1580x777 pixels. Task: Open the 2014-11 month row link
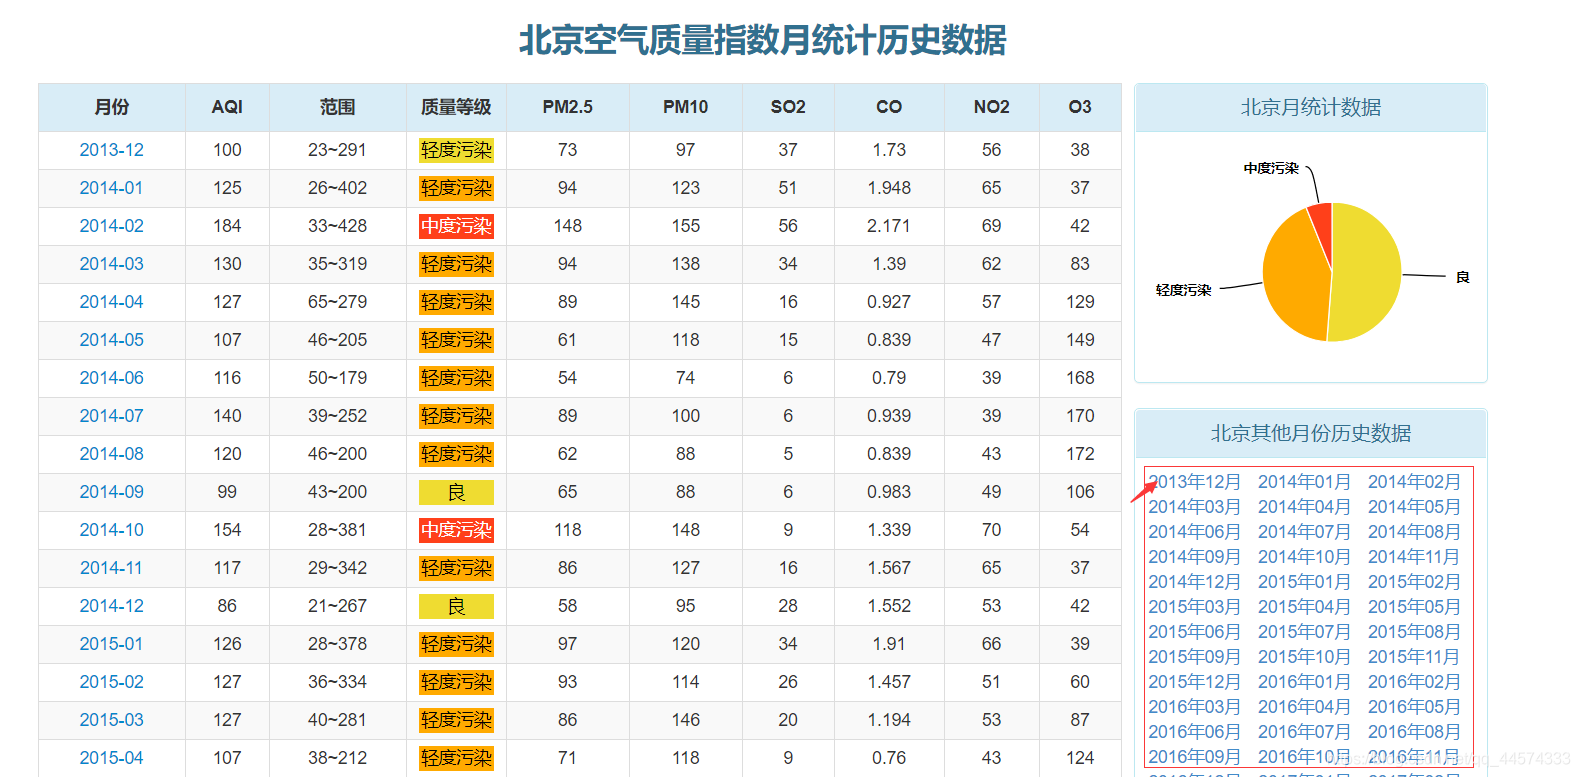point(111,568)
